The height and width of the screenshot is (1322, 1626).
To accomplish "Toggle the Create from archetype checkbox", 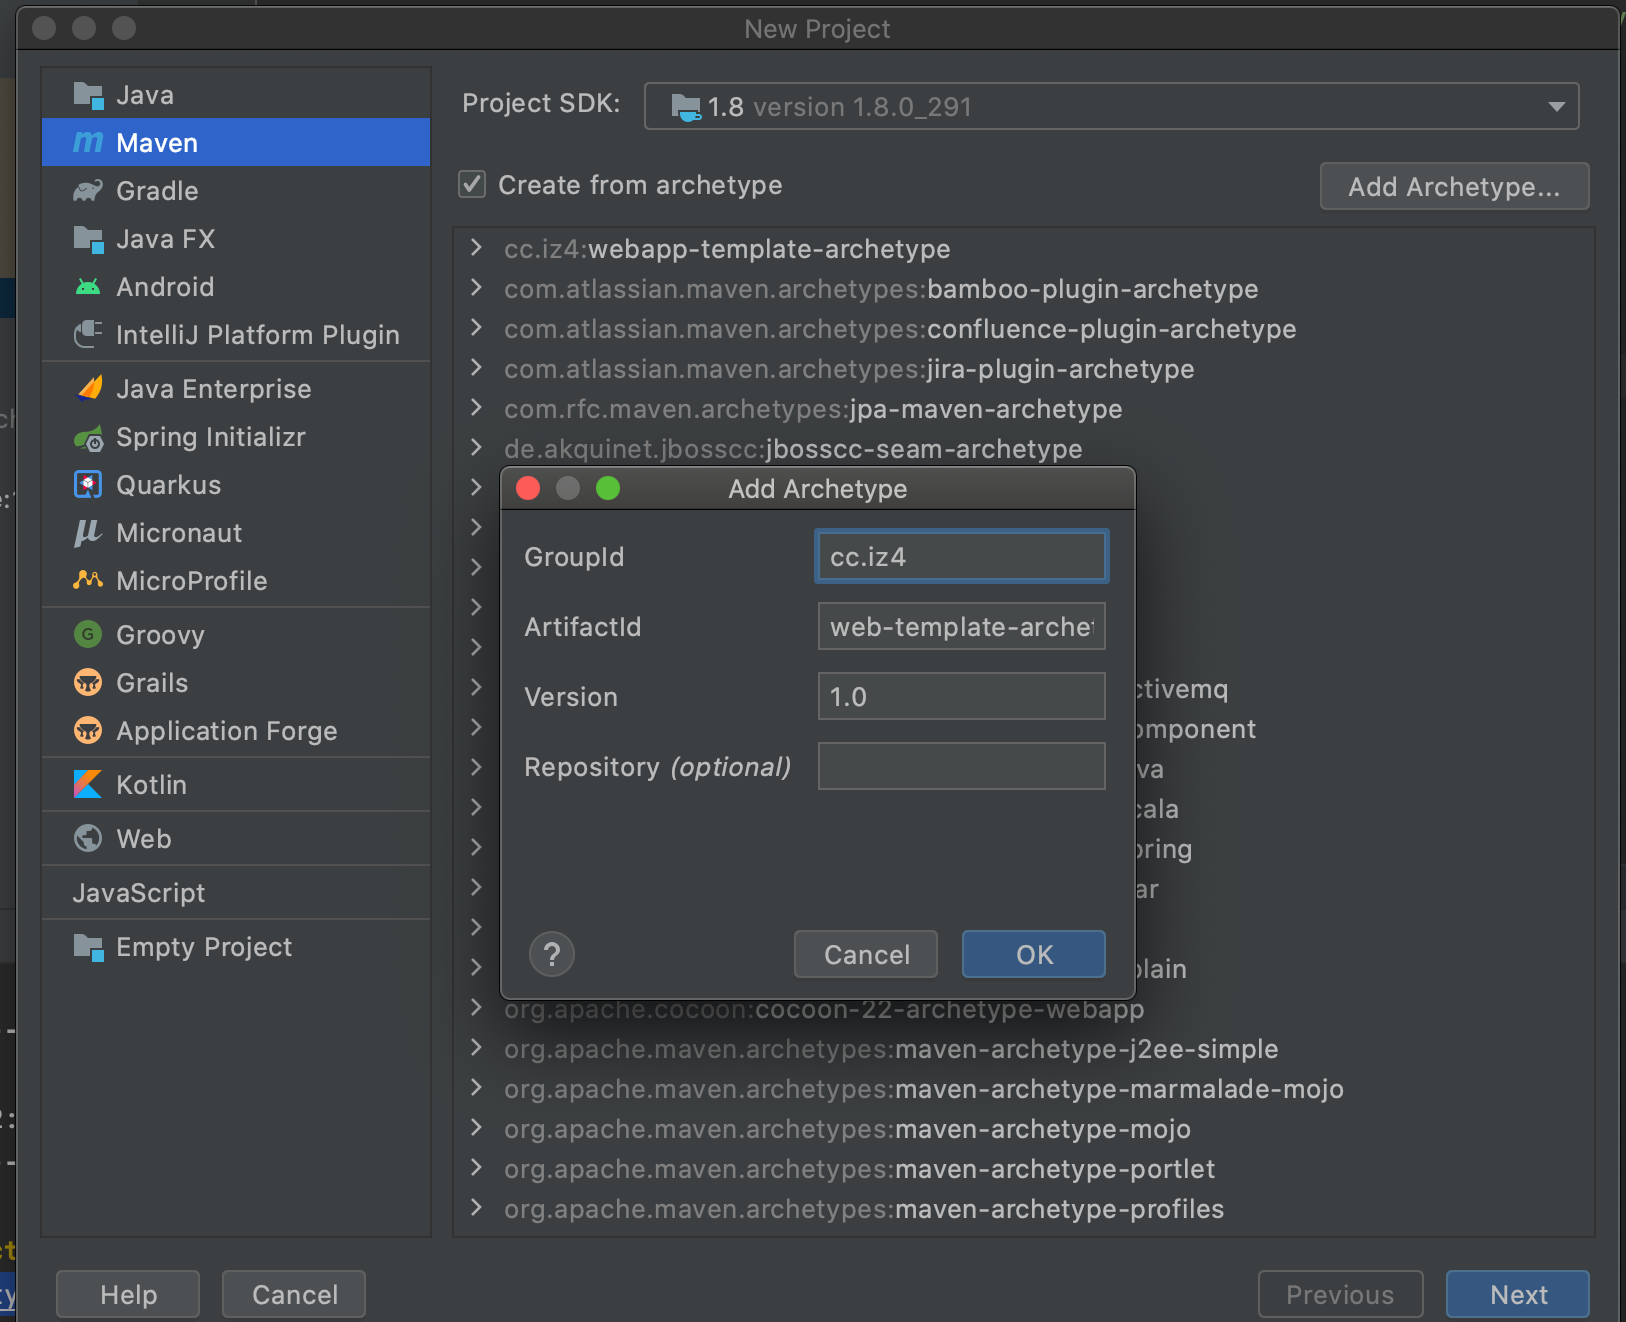I will pyautogui.click(x=472, y=185).
